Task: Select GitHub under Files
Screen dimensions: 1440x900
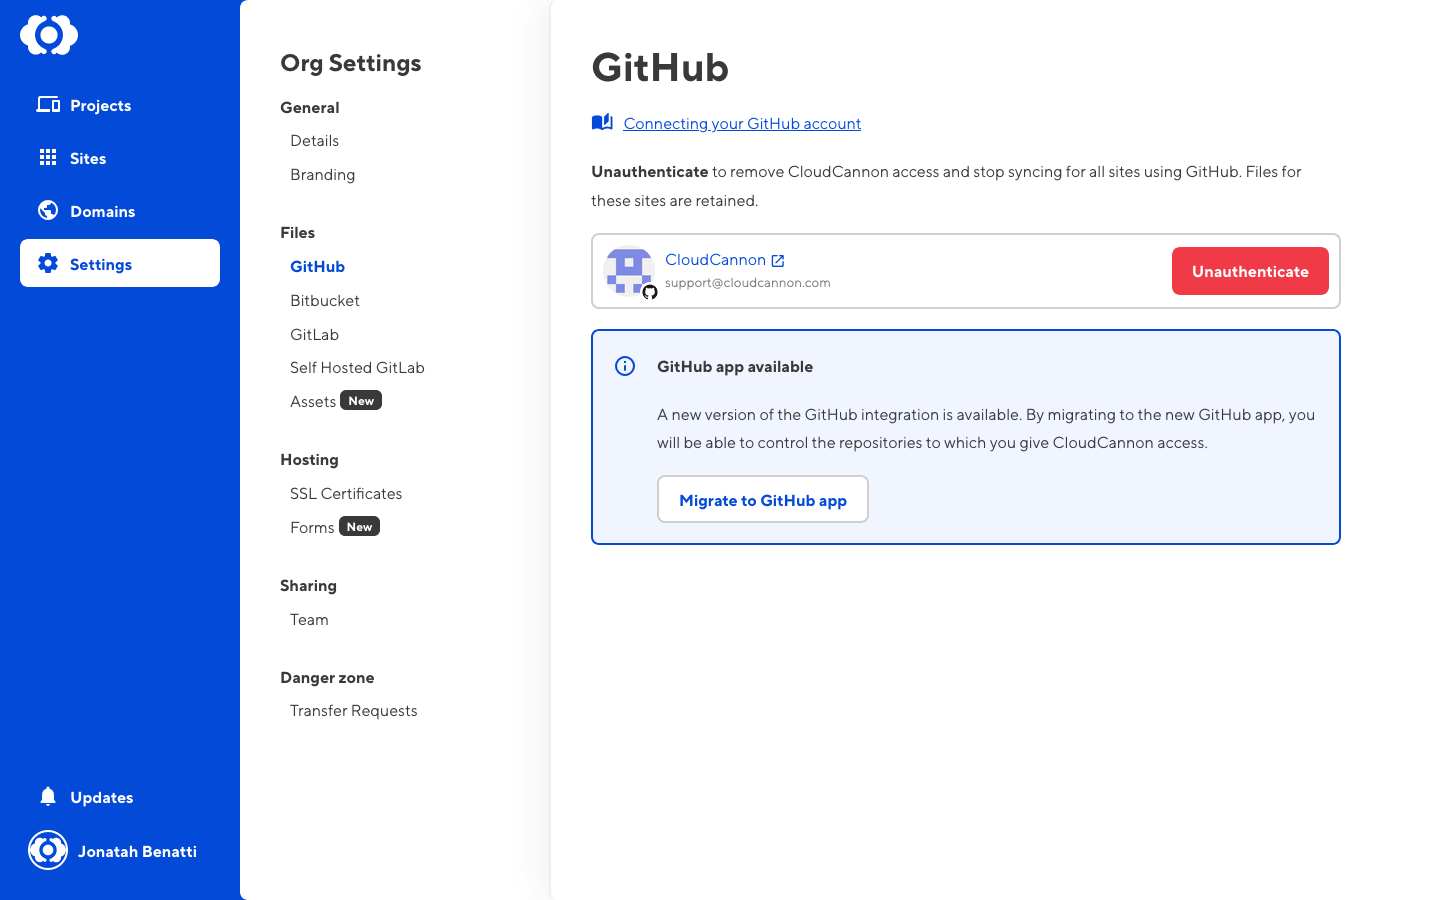Action: (x=317, y=267)
